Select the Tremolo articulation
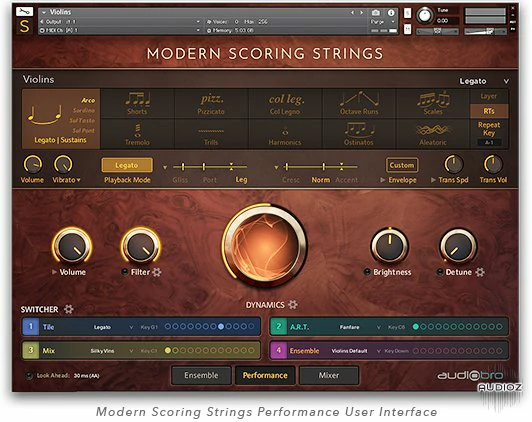532x422 pixels. click(x=137, y=134)
